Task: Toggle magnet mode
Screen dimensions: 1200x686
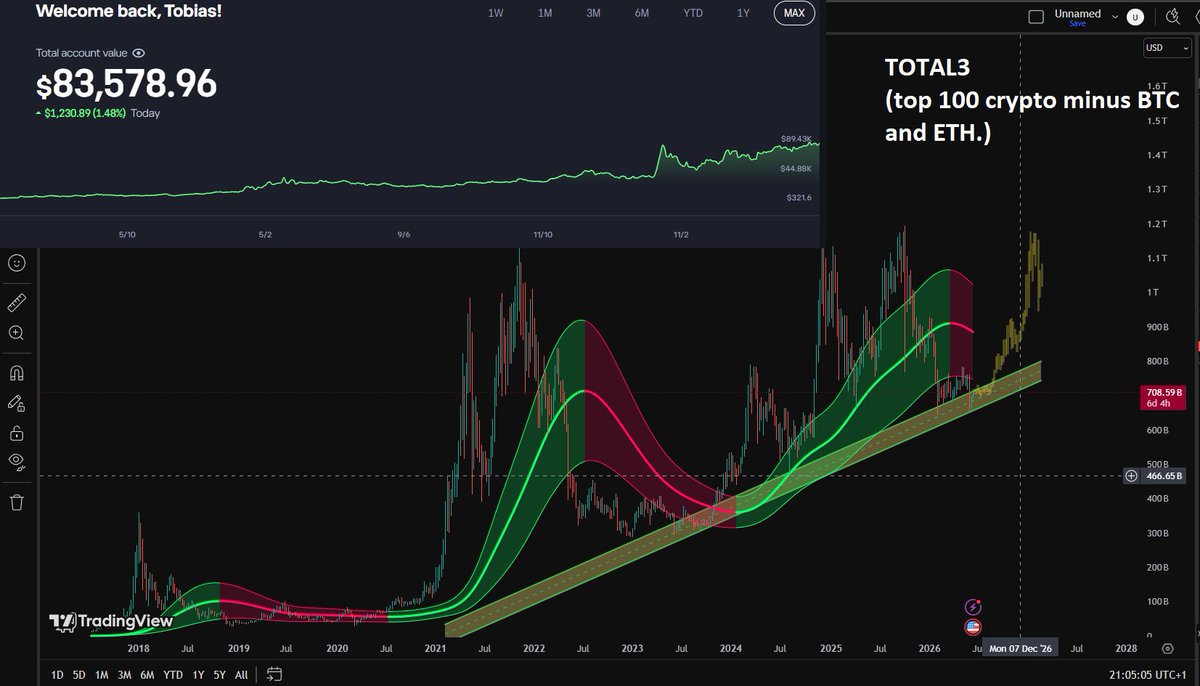Action: (x=16, y=373)
